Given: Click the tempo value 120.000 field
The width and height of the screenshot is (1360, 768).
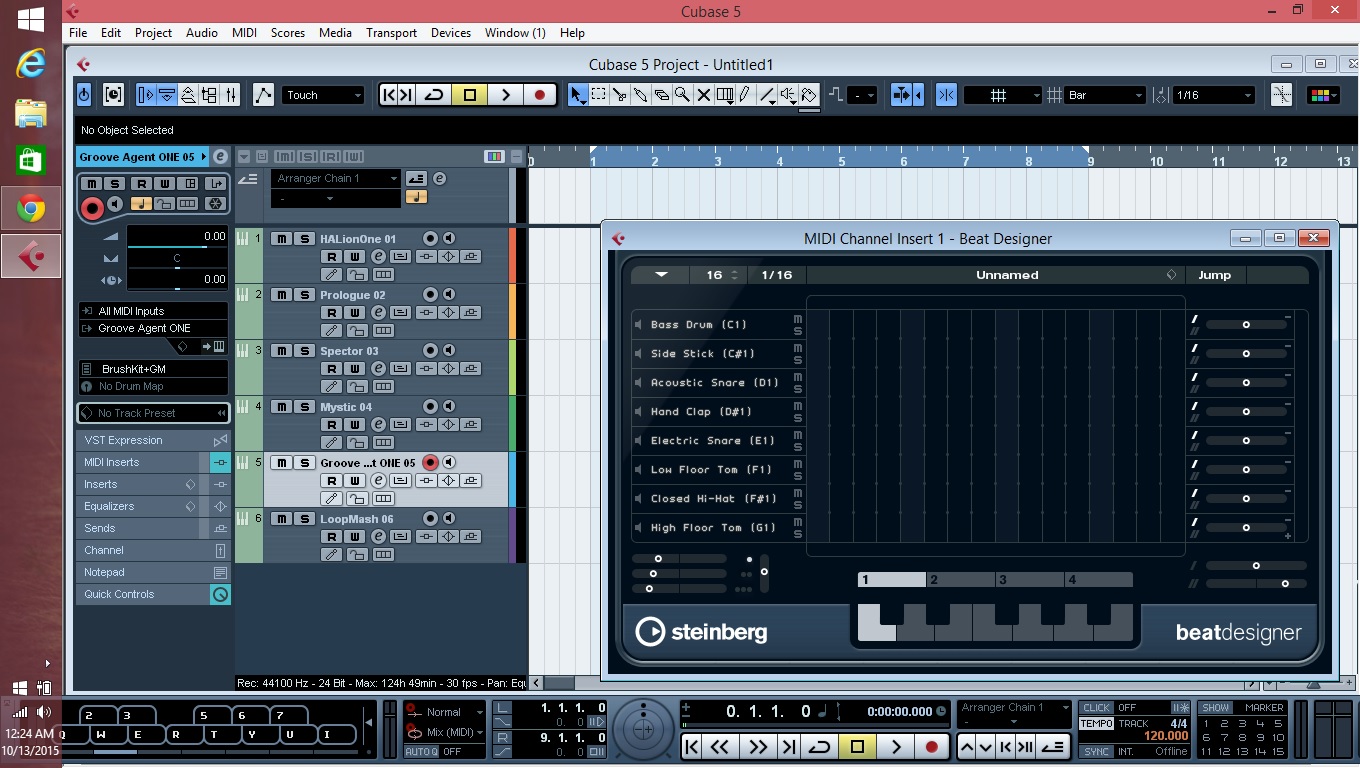Looking at the screenshot, I should pos(1166,737).
